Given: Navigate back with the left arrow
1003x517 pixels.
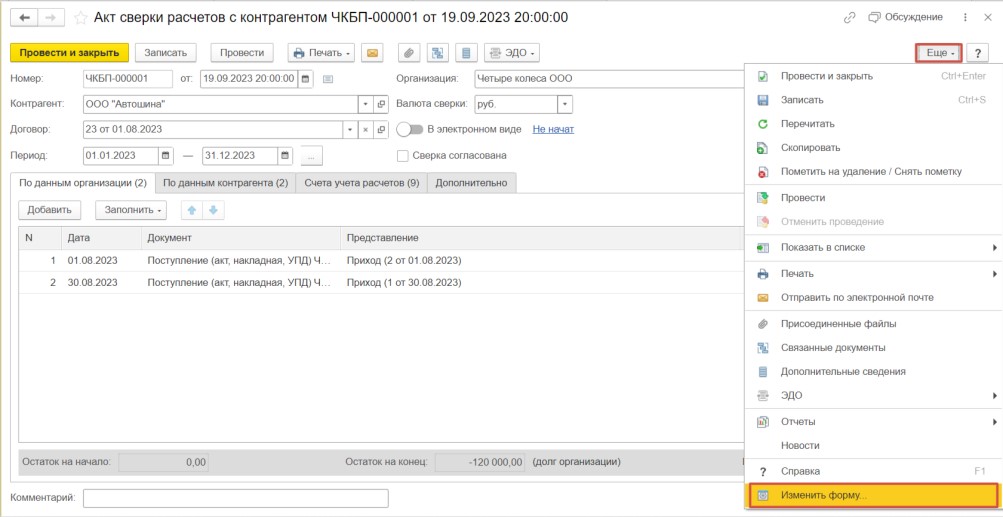Looking at the screenshot, I should [23, 18].
